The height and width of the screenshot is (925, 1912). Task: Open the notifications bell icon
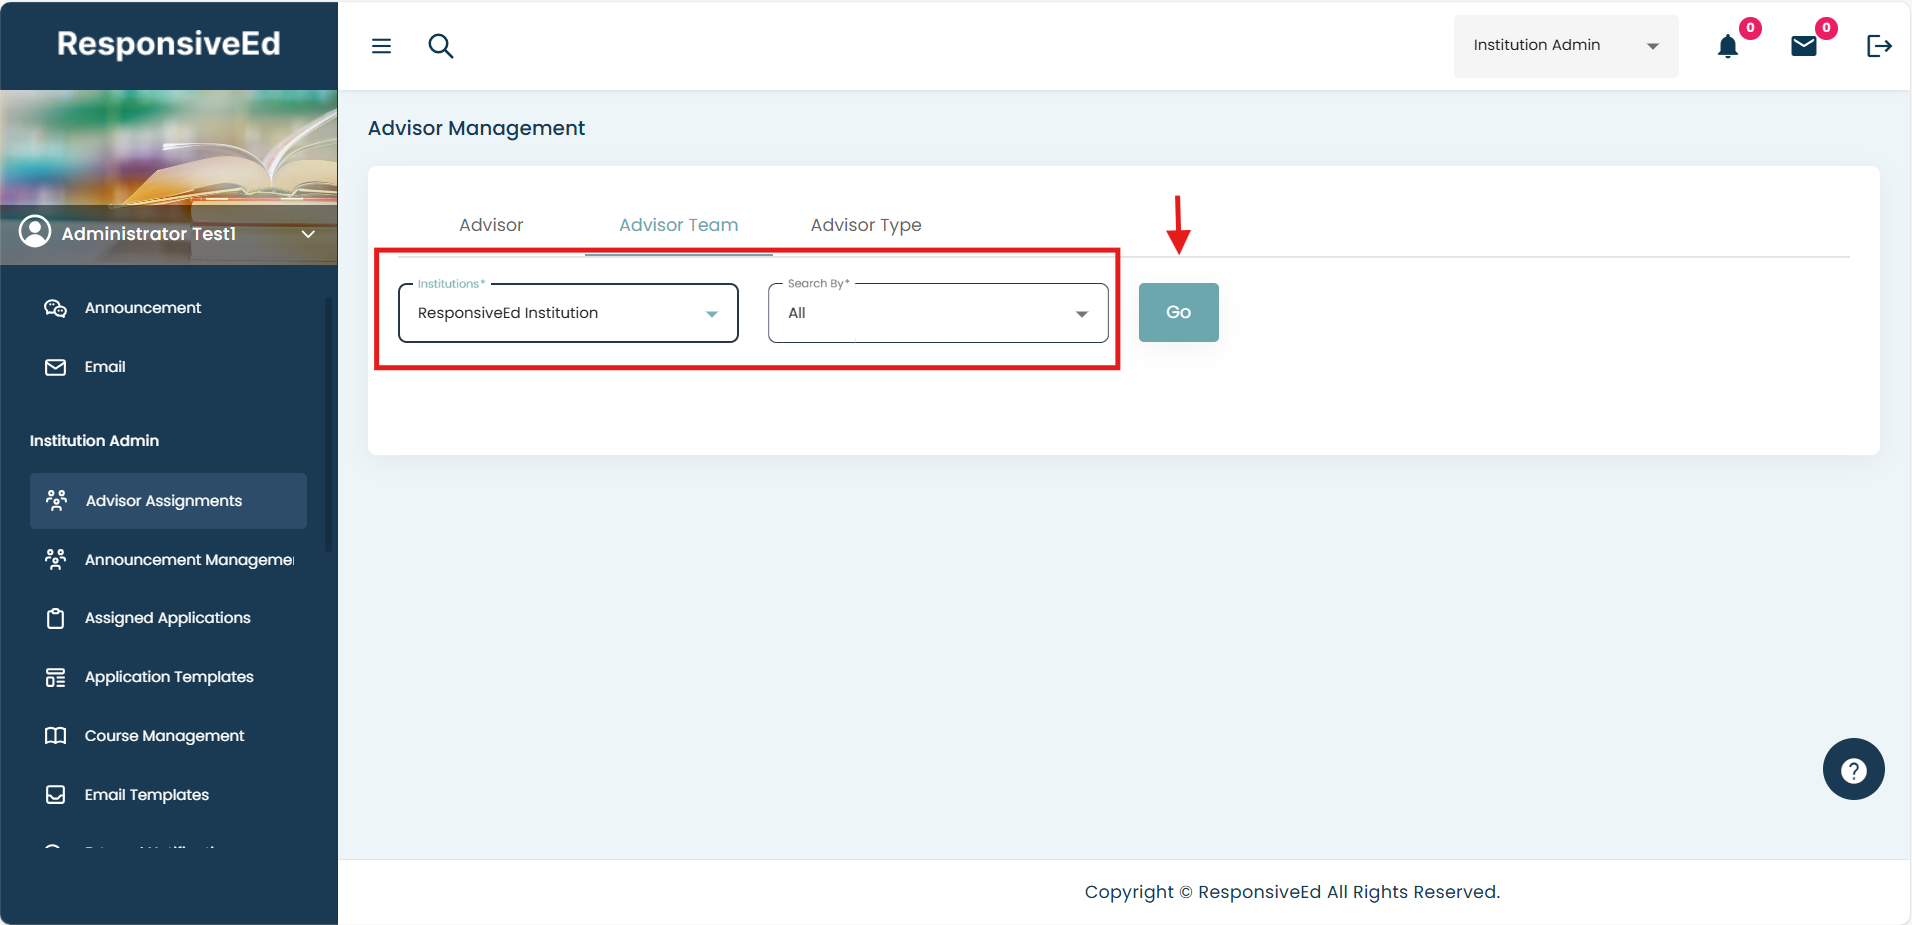1727,47
